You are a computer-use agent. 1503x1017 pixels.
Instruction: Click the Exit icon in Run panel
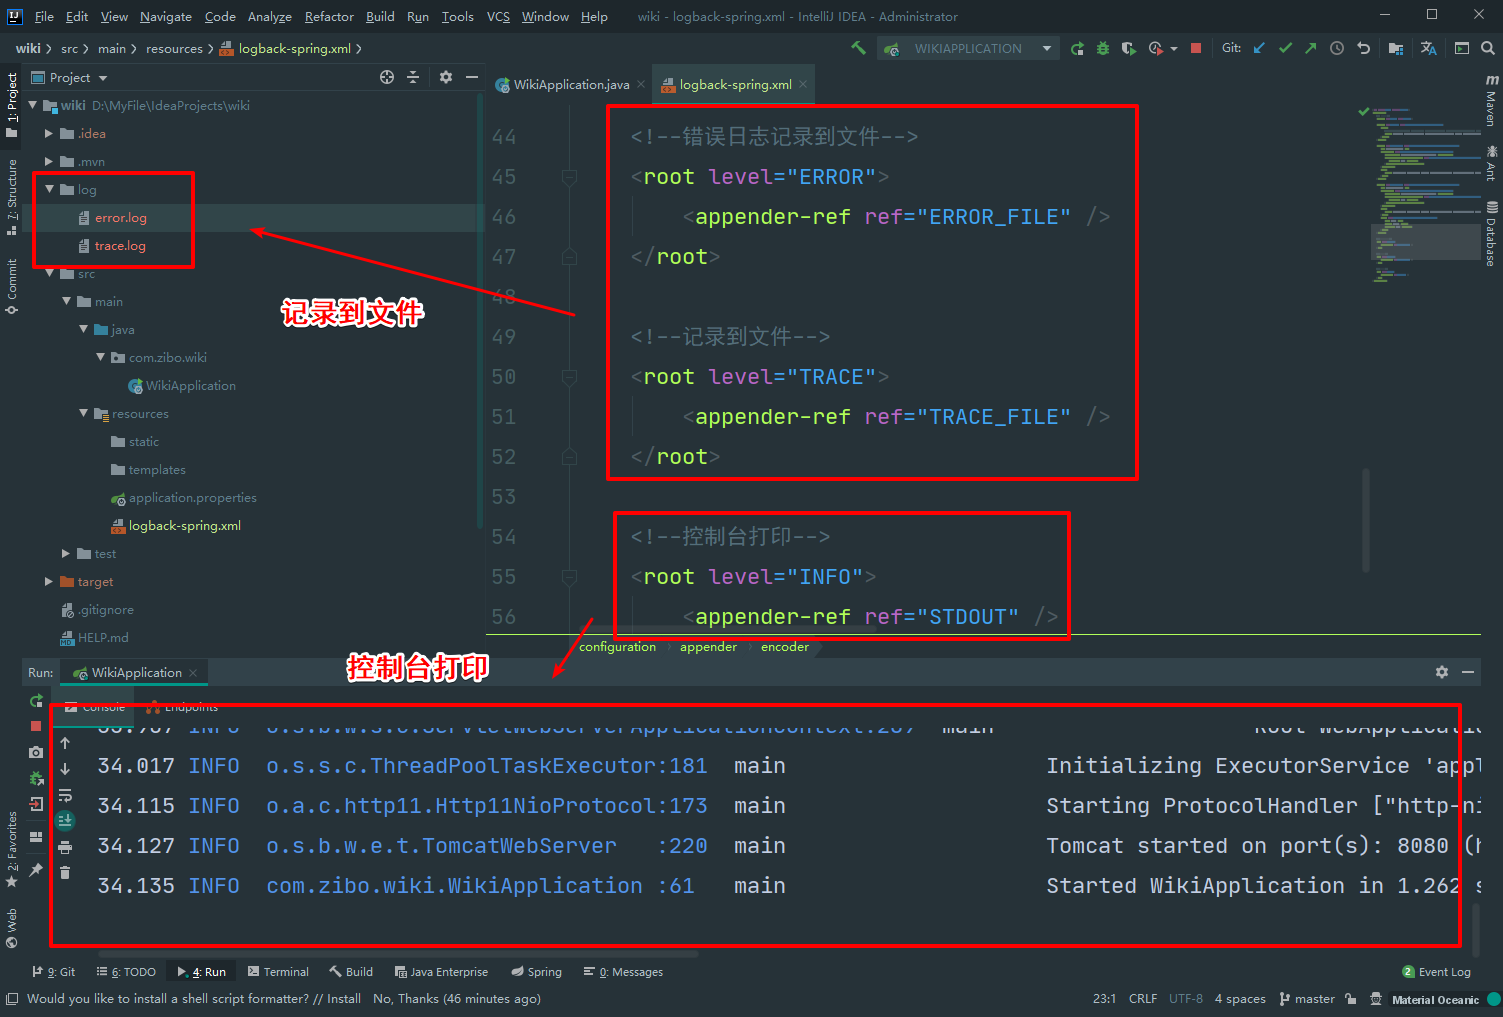36,804
